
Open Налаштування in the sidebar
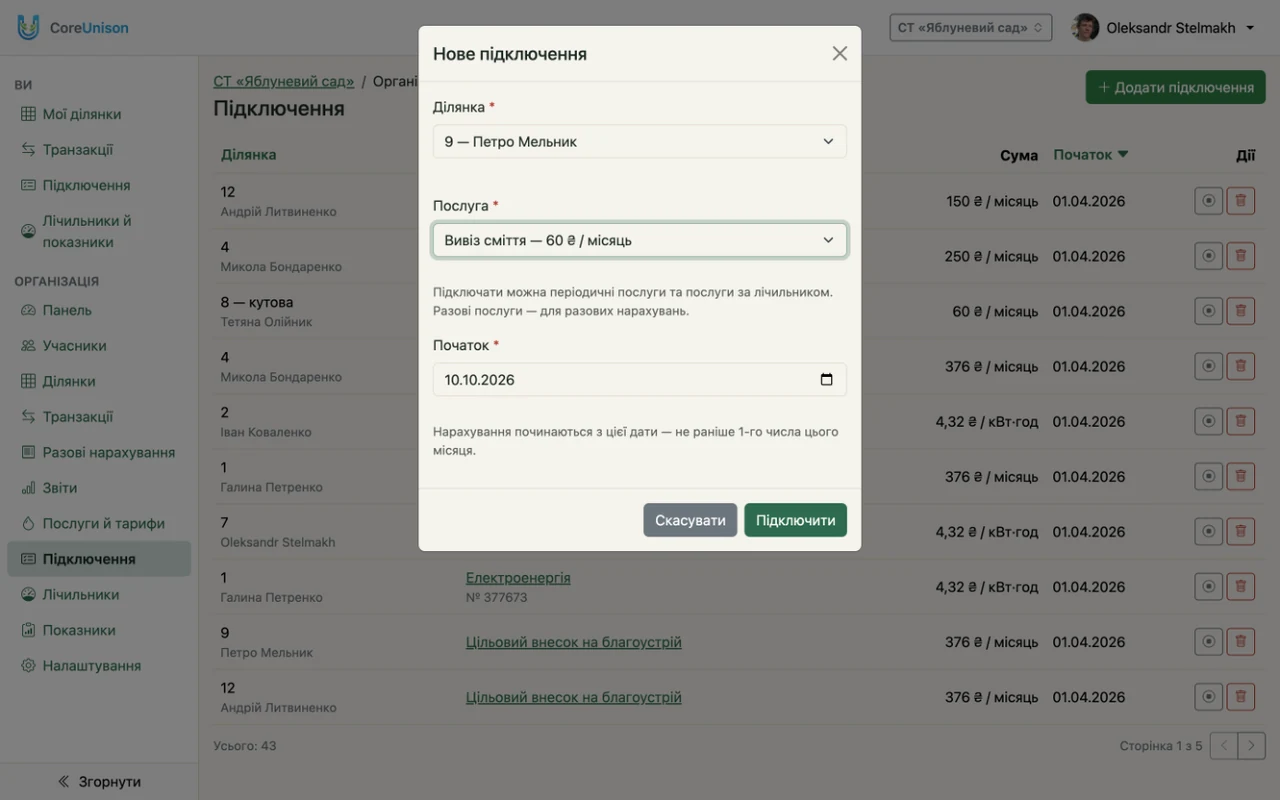[x=99, y=666]
